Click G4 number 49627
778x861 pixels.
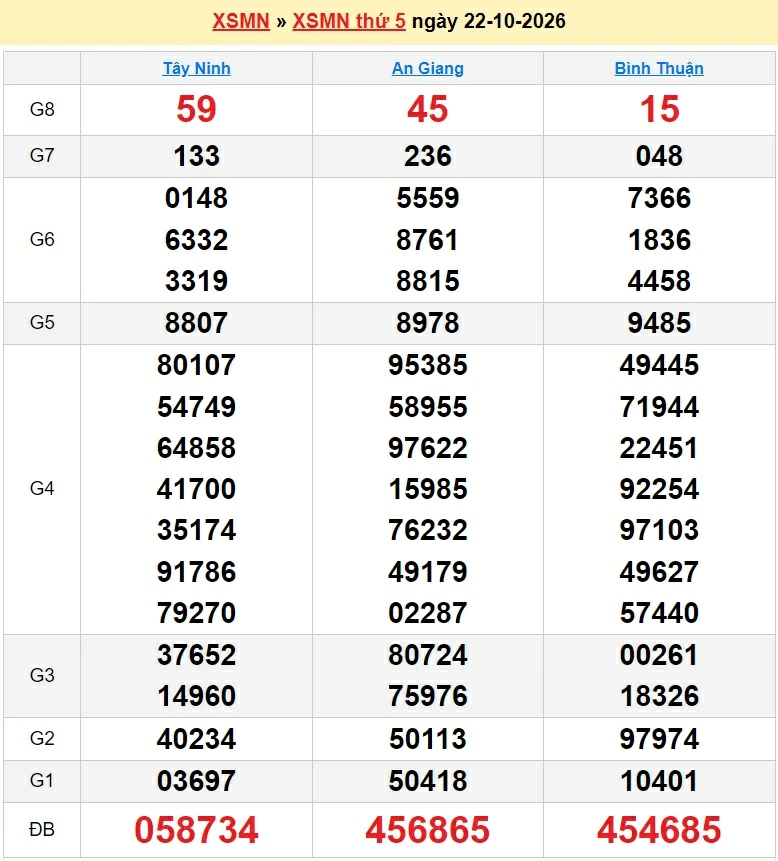point(659,572)
